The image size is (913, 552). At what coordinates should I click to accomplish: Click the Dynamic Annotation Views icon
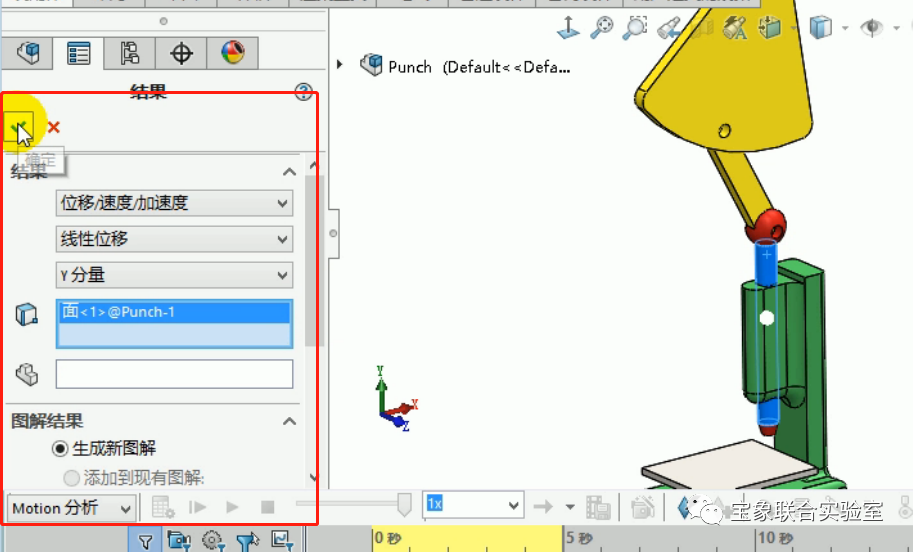735,27
